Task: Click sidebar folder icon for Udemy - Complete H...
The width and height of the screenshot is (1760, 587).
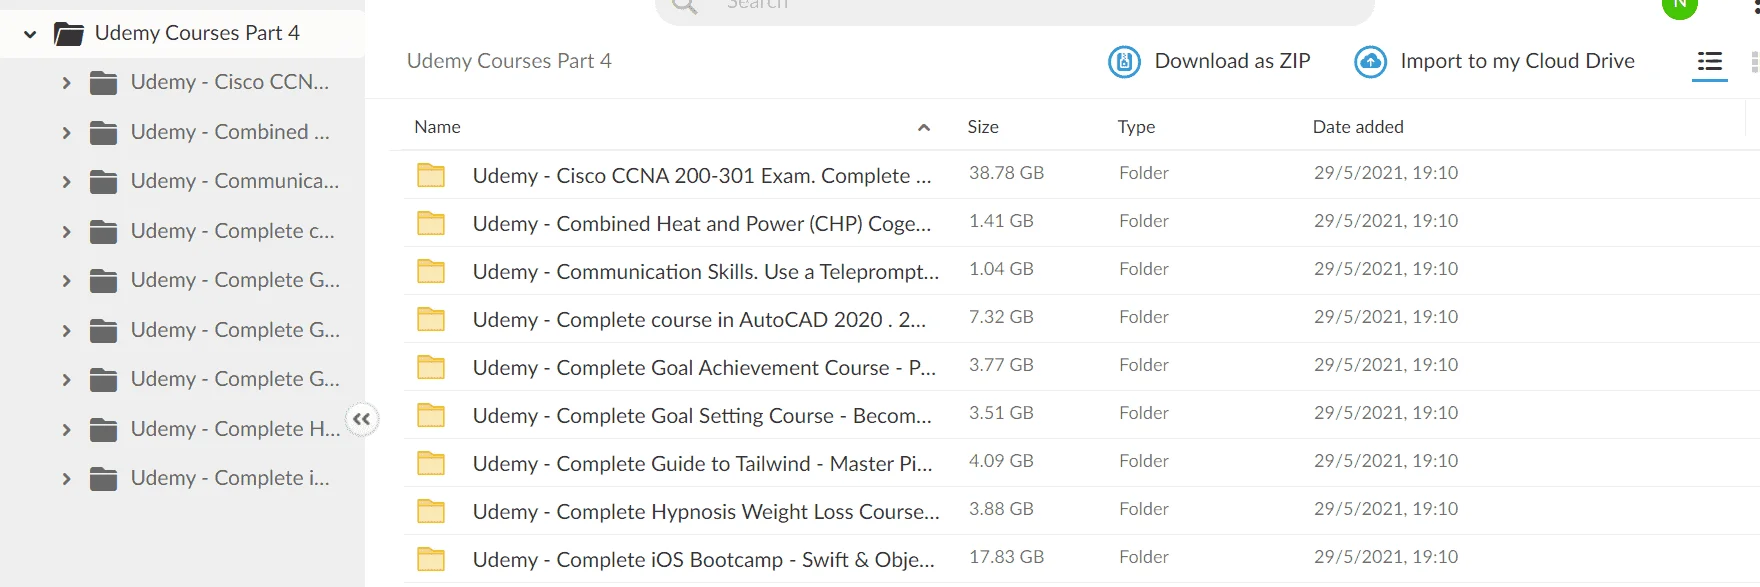Action: pos(103,429)
